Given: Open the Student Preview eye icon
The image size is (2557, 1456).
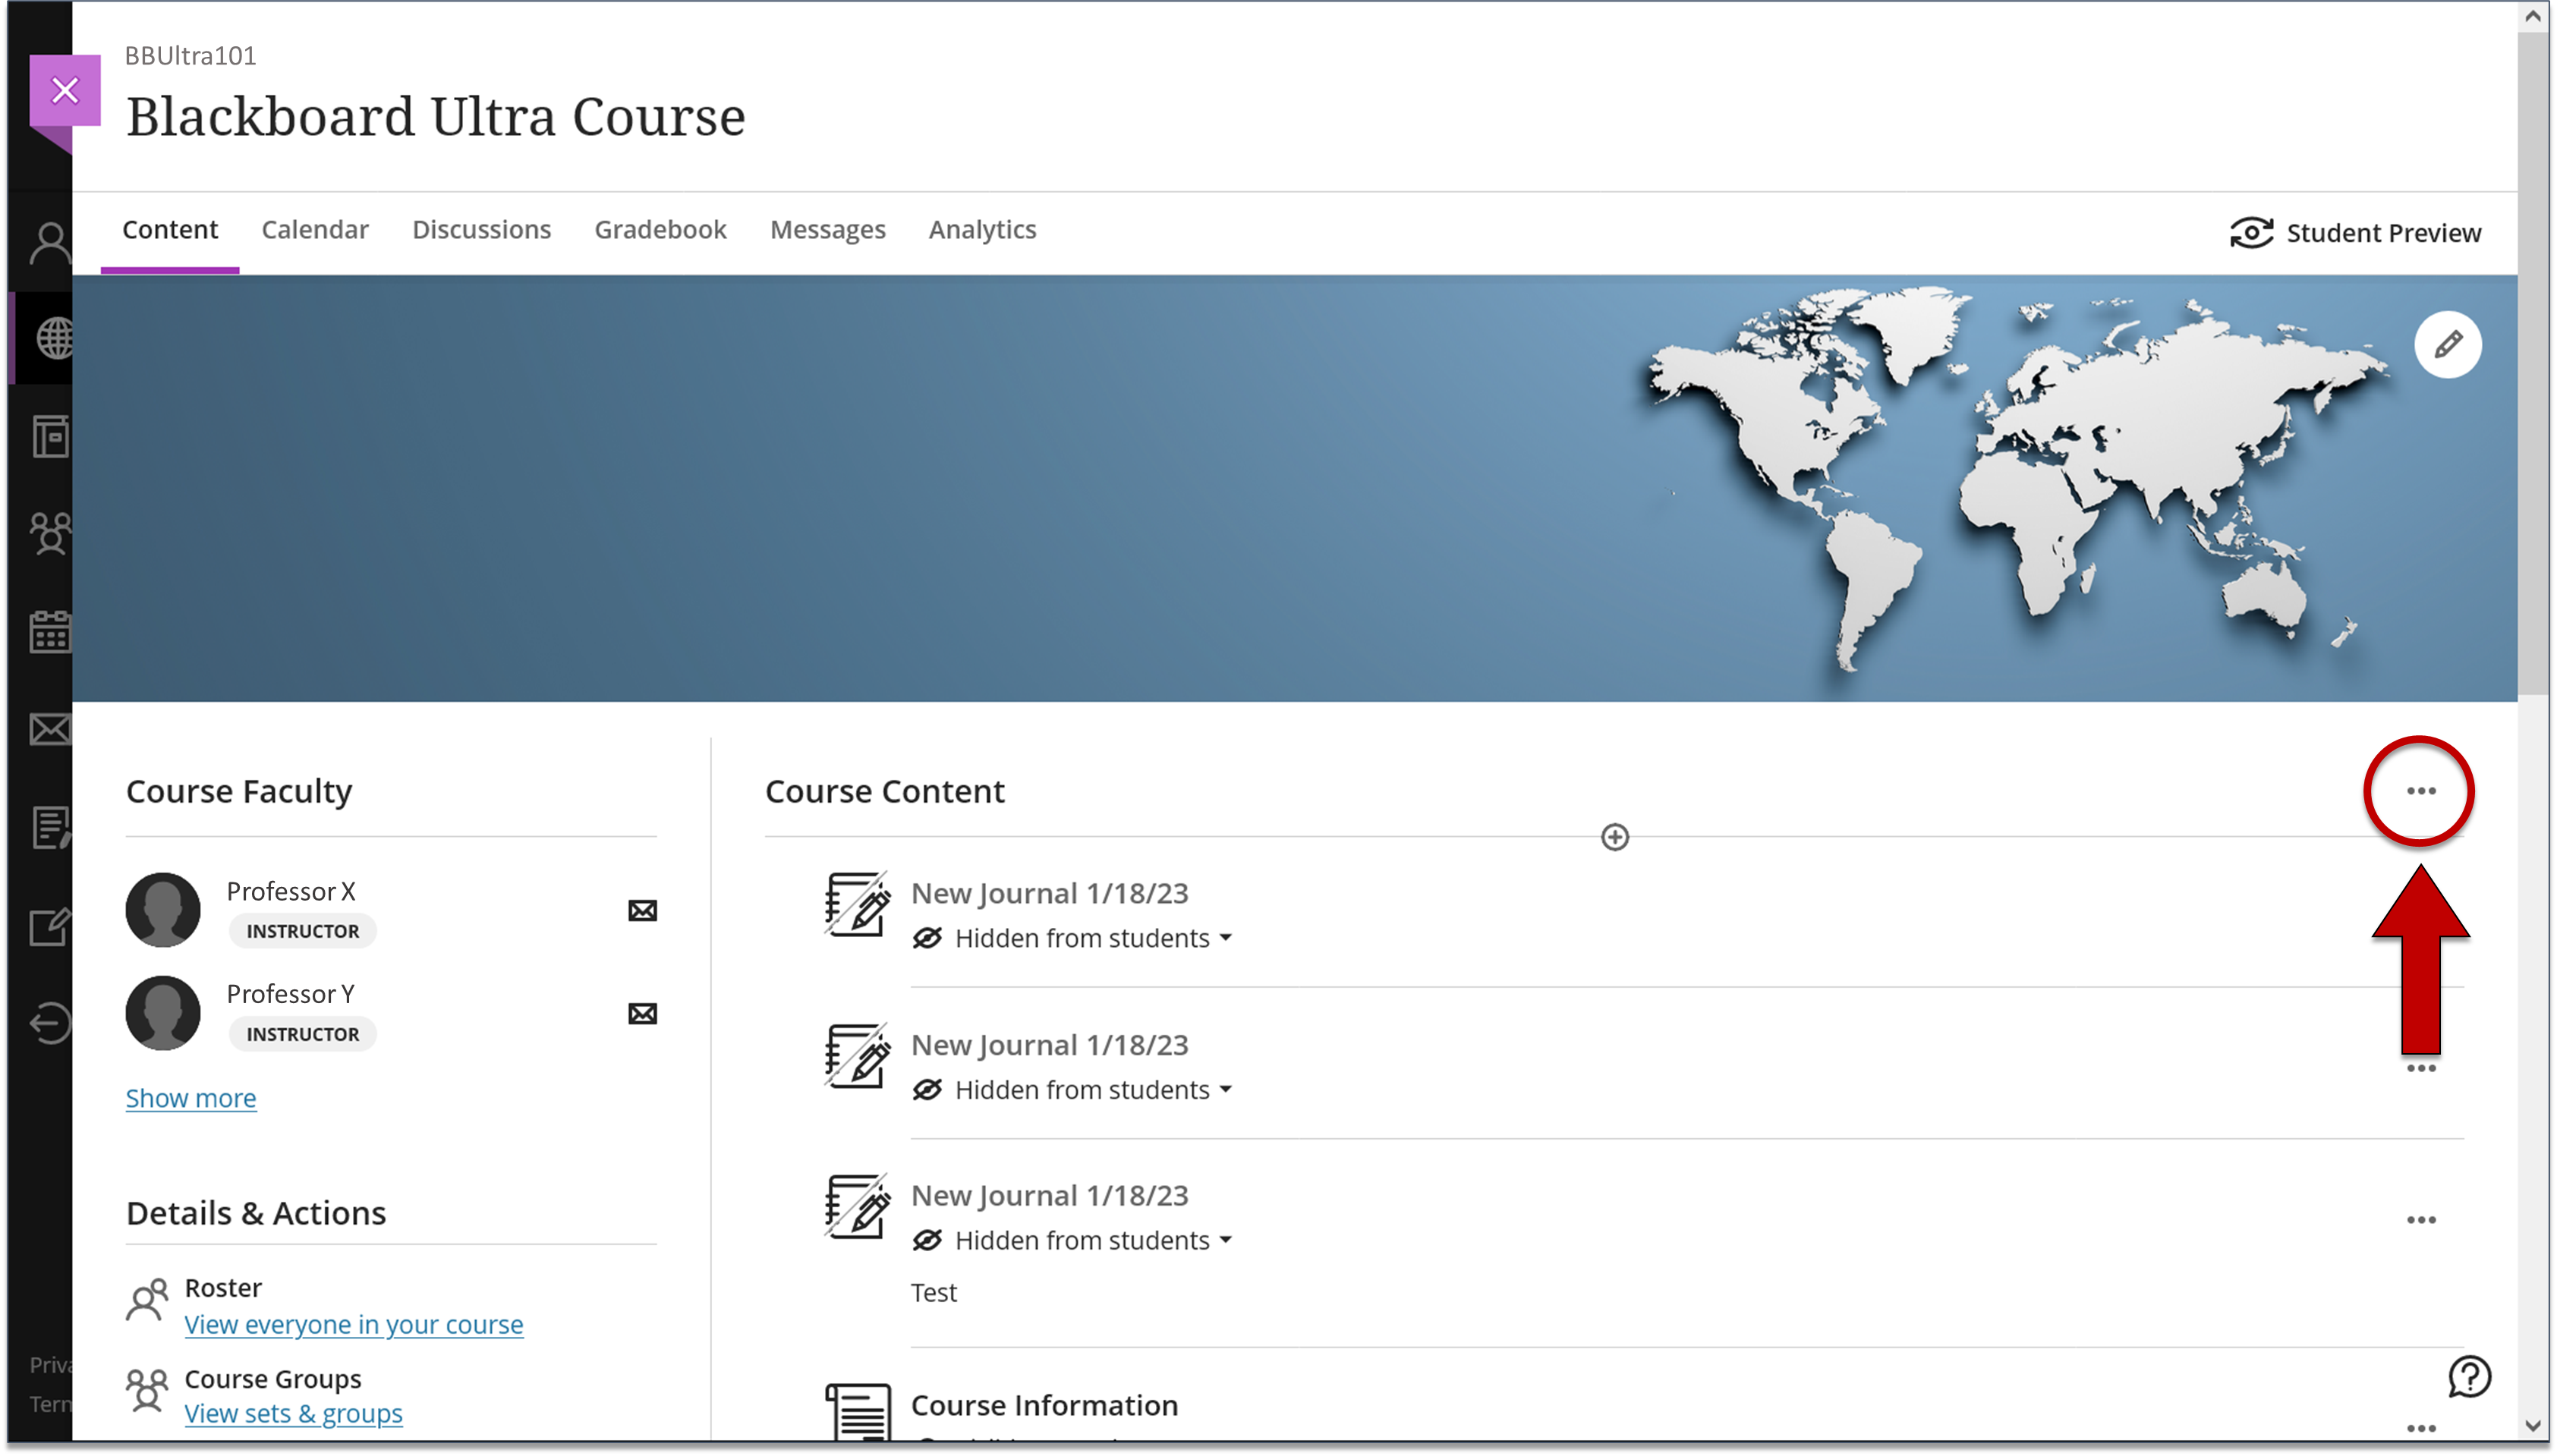Looking at the screenshot, I should pos(2251,233).
